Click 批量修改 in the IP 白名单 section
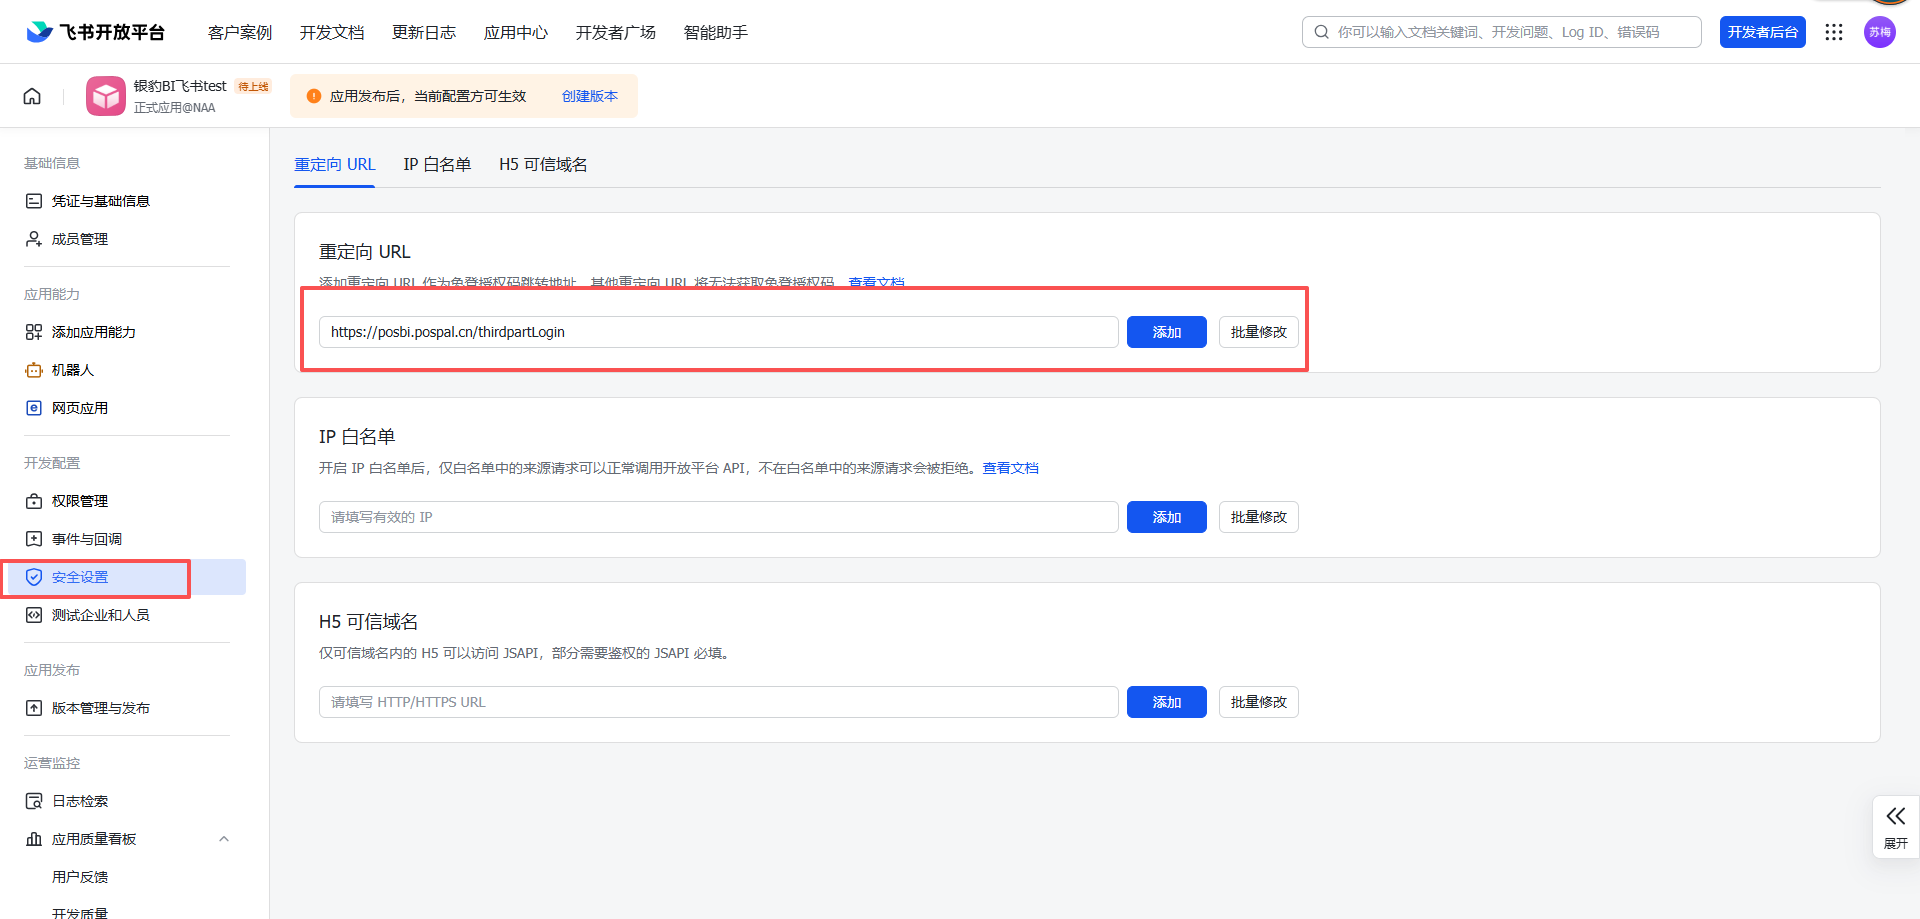This screenshot has height=919, width=1920. [1258, 517]
